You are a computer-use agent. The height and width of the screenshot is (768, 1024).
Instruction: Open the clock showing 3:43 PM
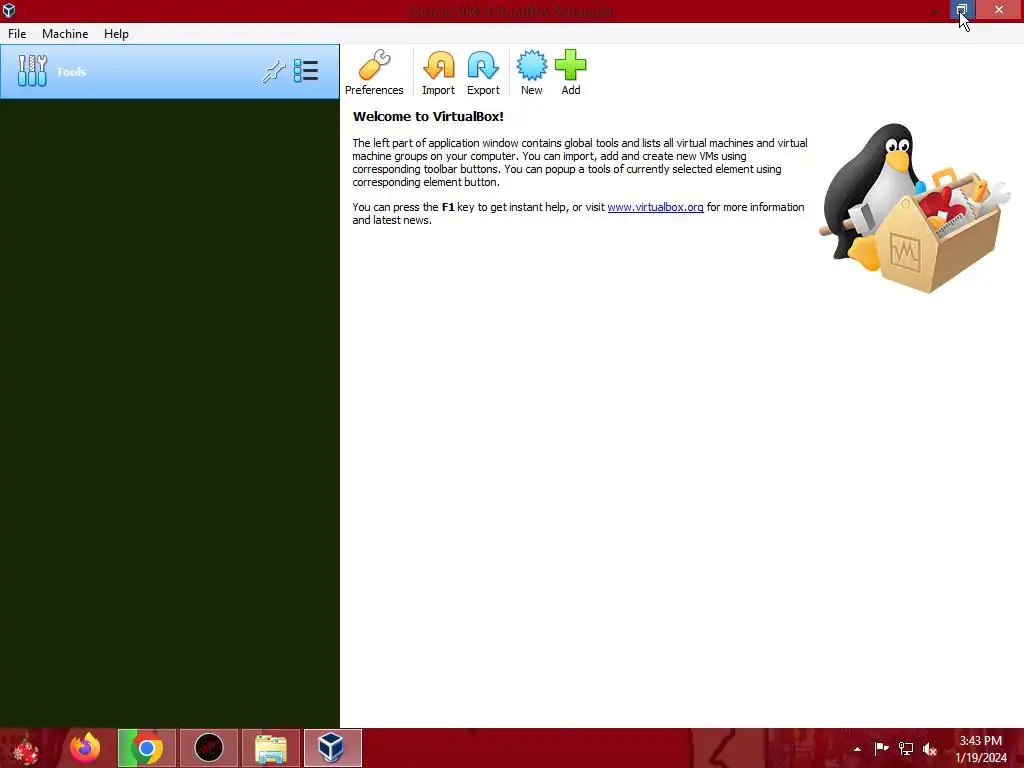click(981, 749)
